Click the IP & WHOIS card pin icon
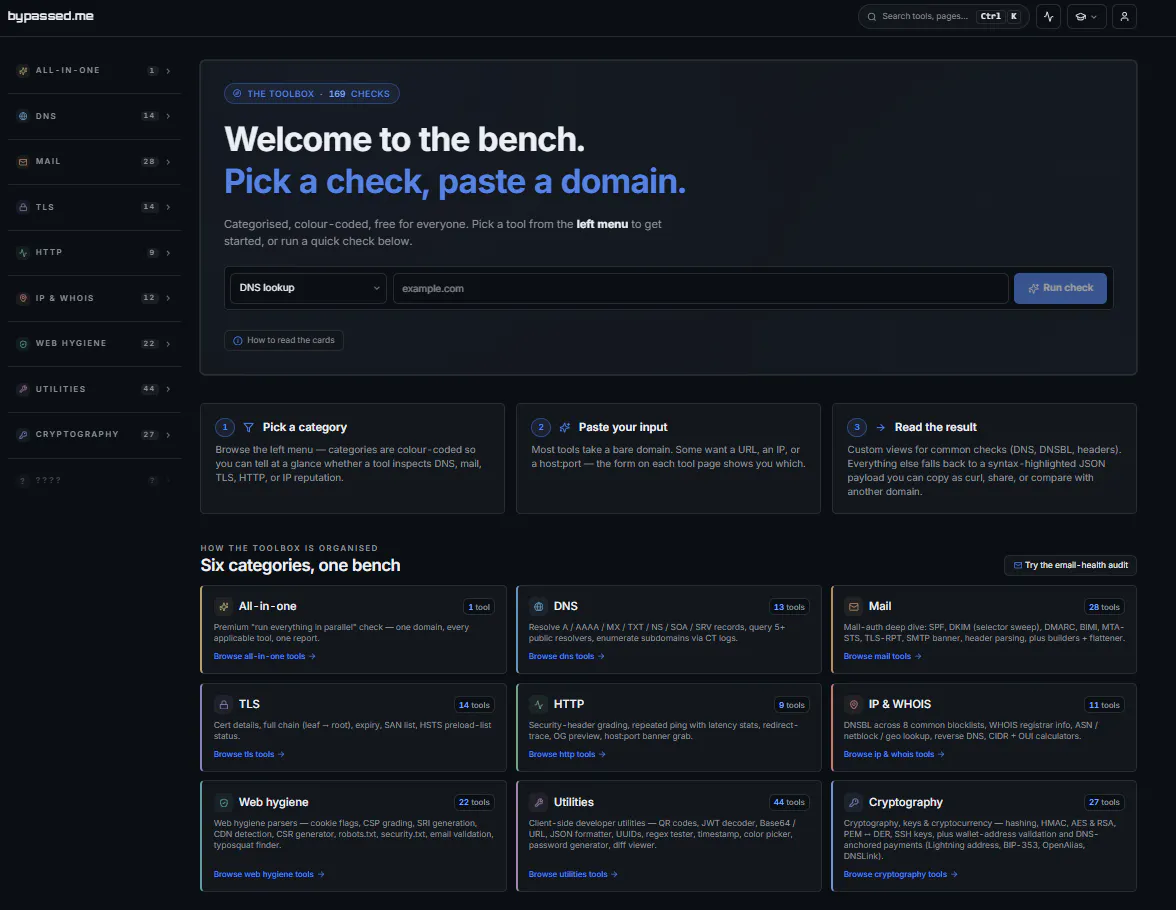1176x910 pixels. [854, 704]
